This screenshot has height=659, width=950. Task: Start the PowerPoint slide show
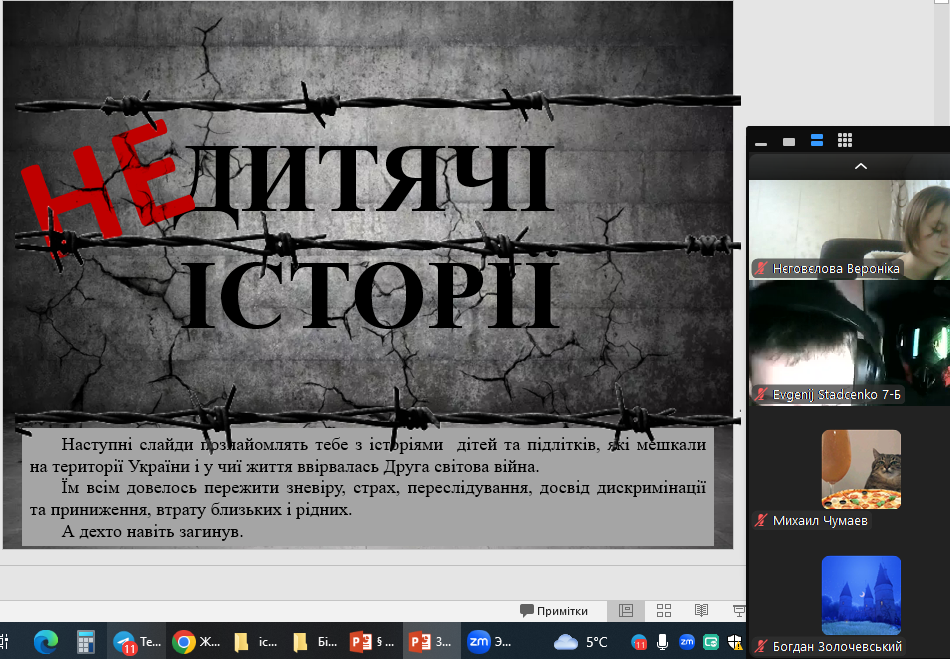tap(739, 611)
